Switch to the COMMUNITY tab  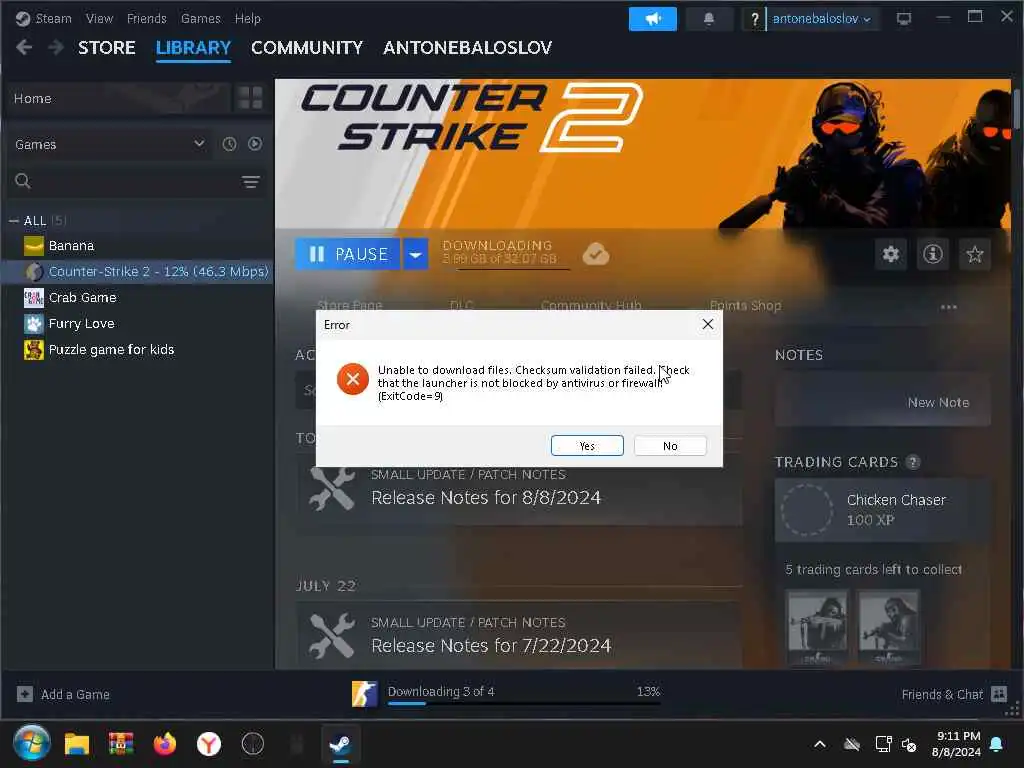point(306,48)
